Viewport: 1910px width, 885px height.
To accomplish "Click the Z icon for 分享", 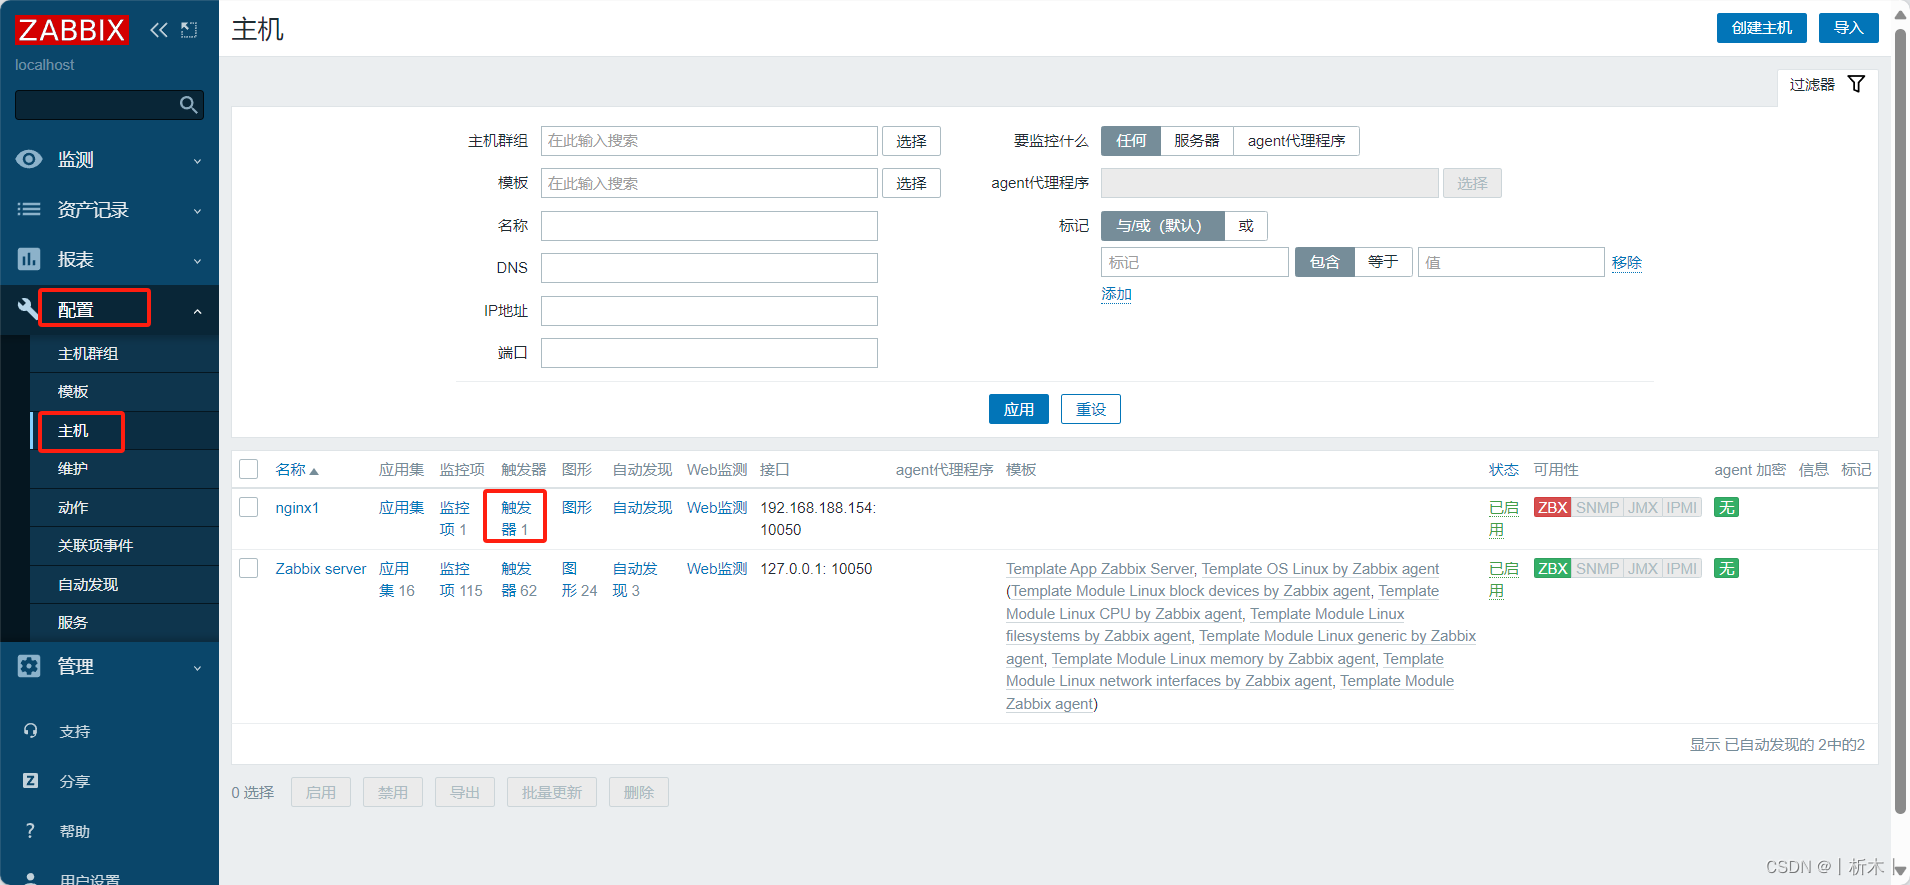I will (30, 781).
